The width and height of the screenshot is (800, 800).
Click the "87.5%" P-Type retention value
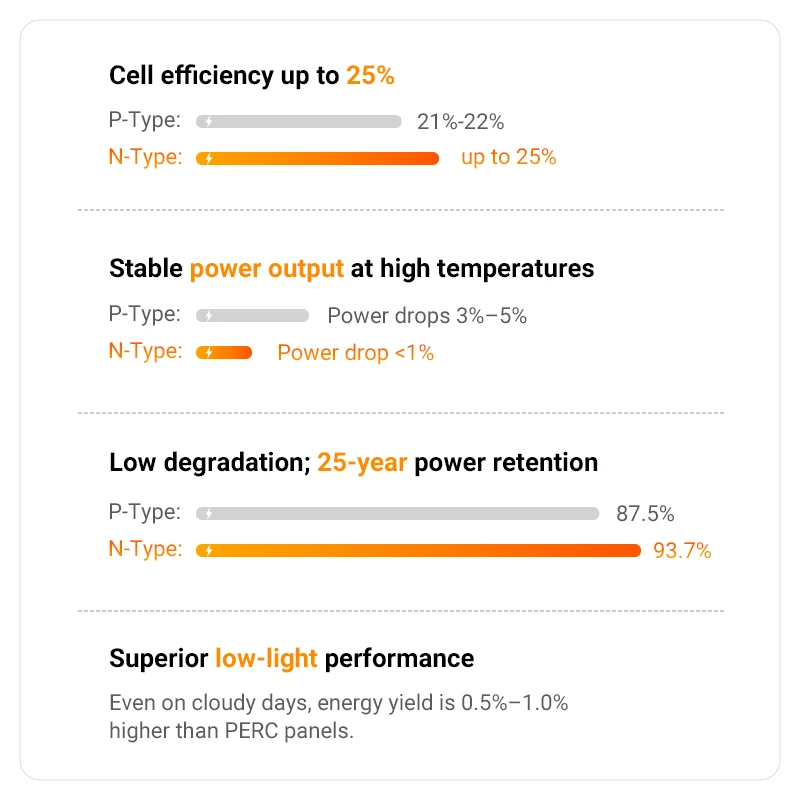tap(645, 514)
